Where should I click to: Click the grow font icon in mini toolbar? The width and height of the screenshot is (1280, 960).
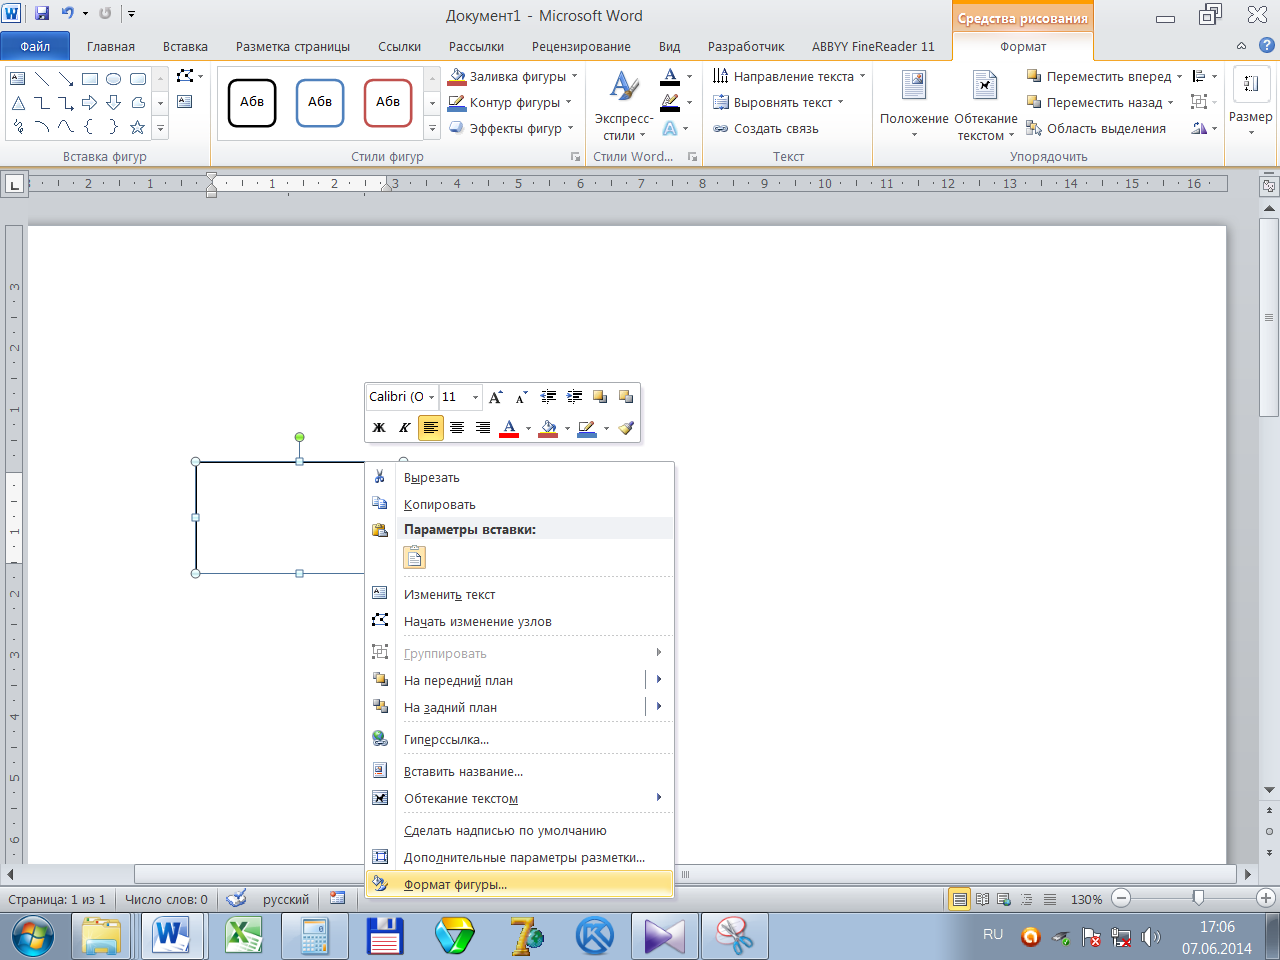click(496, 397)
